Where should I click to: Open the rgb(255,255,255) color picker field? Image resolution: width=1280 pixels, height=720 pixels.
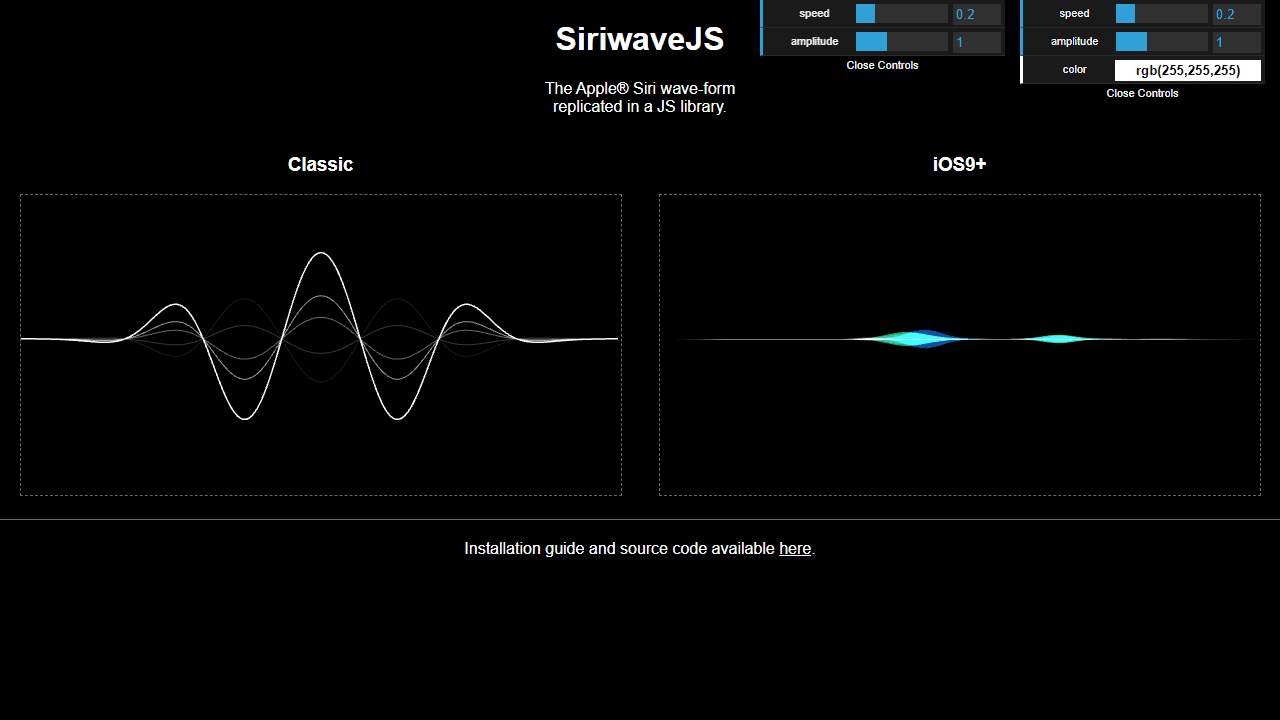1188,70
